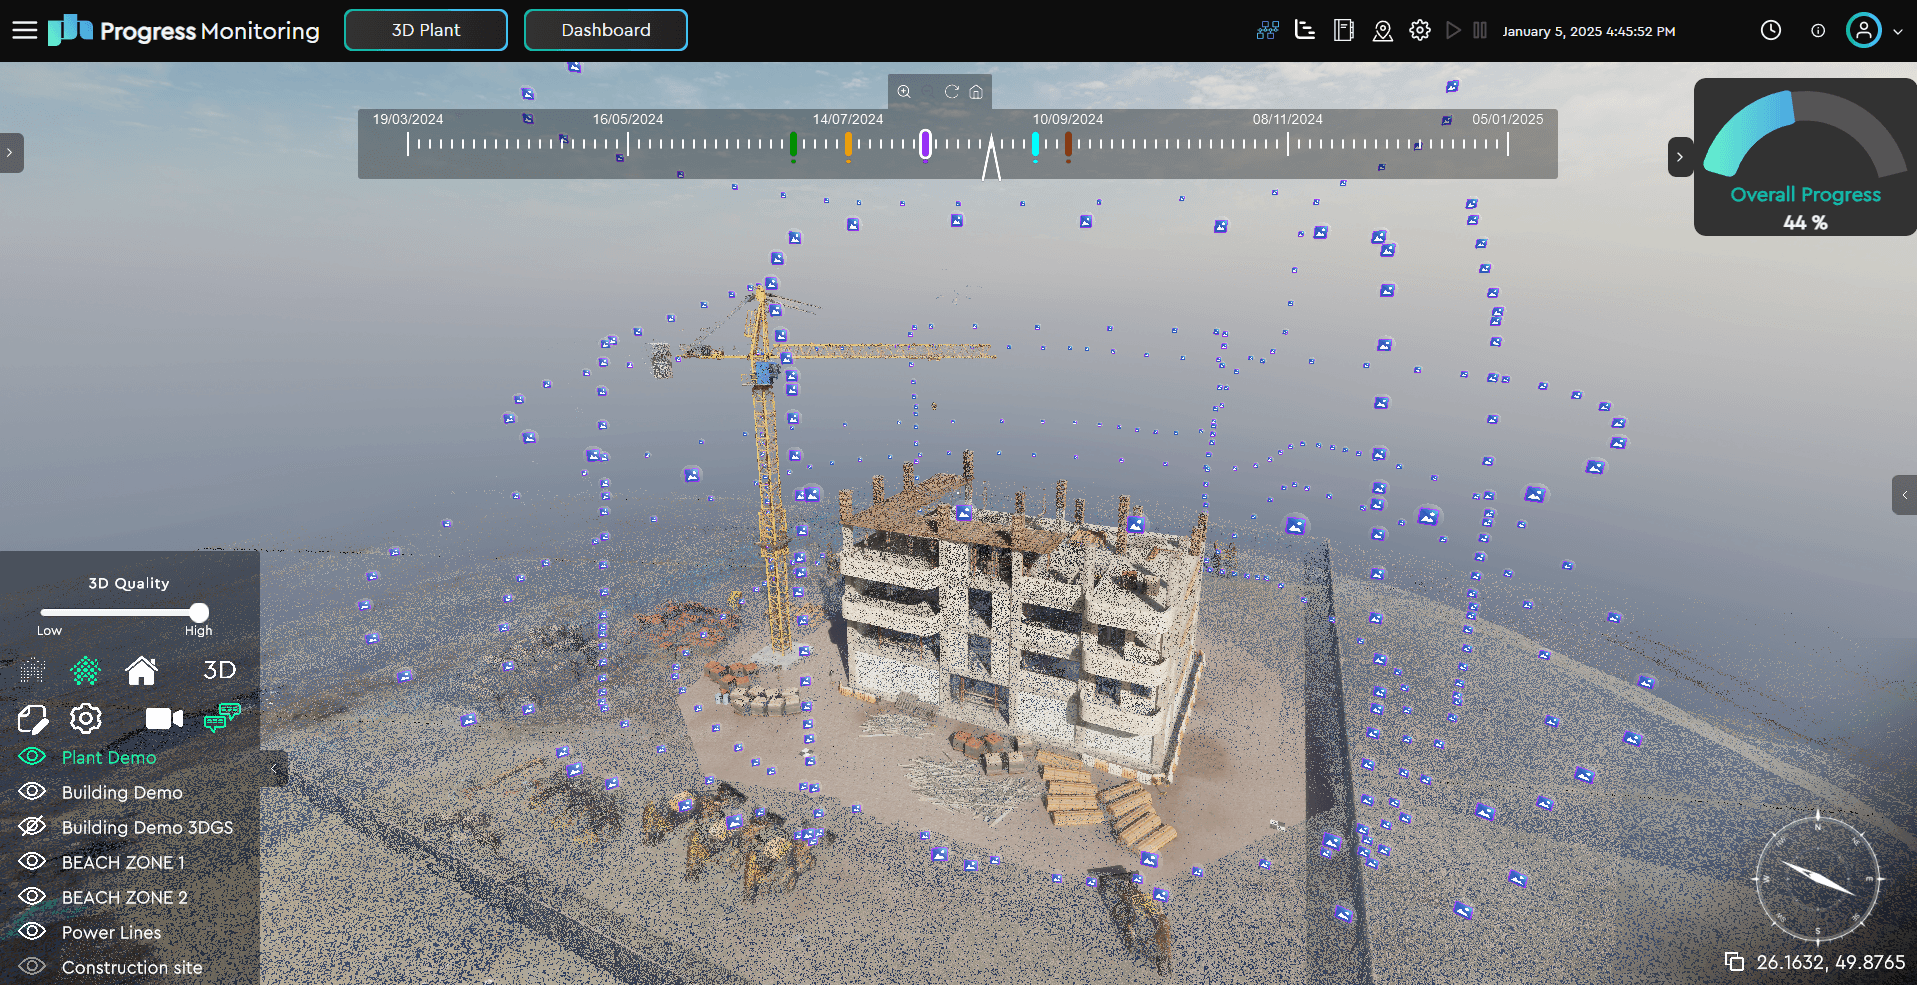Toggle BEACH ZONE 1 visibility eye
1917x985 pixels.
pyautogui.click(x=32, y=861)
